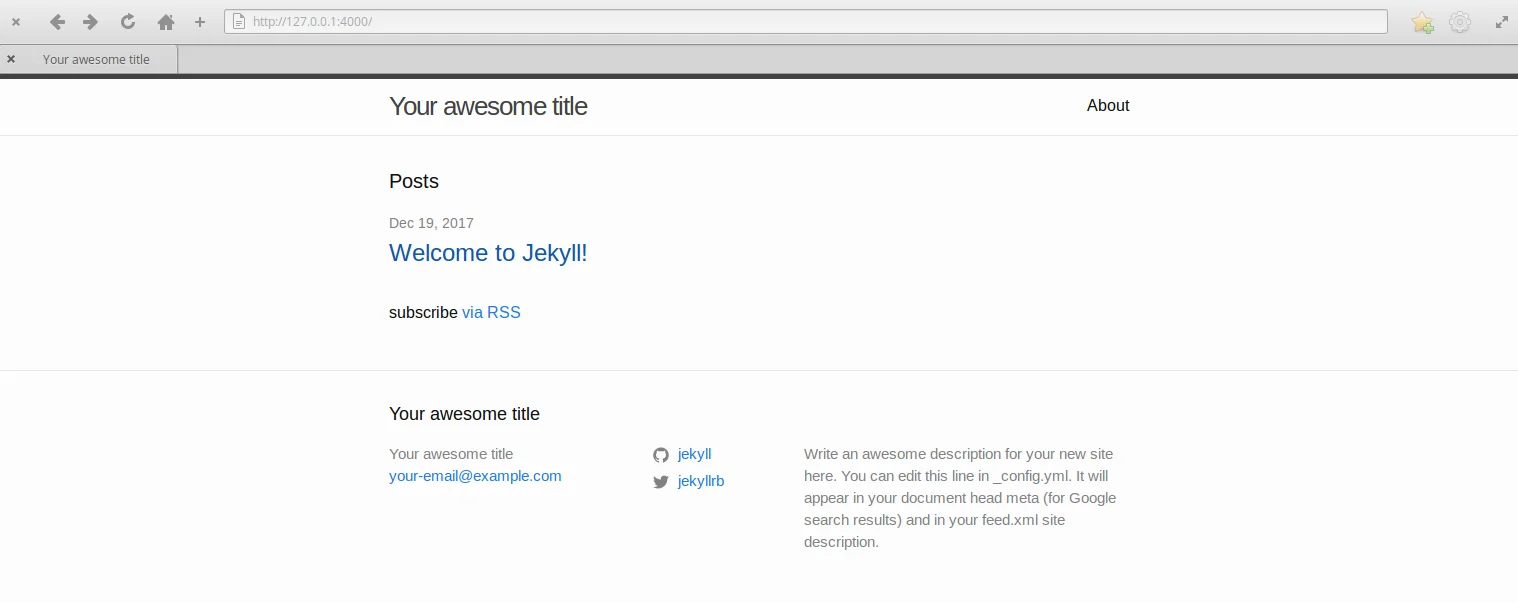Toggle fullscreen with the arrows icon
This screenshot has height=603, width=1518.
[1501, 21]
